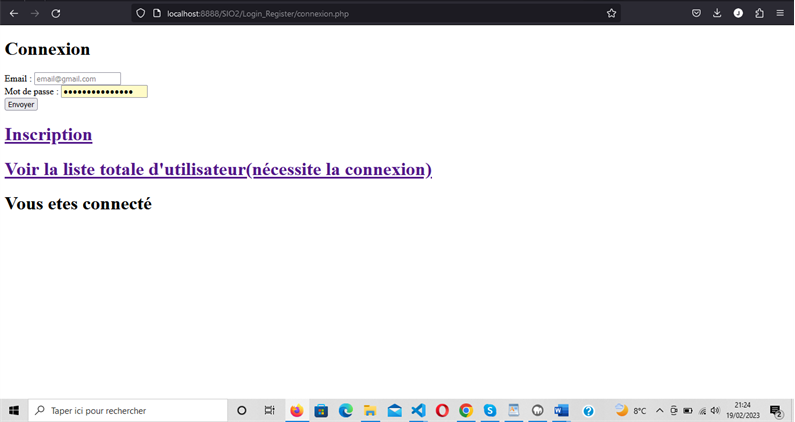The image size is (795, 422).
Task: Open the Inscription link
Action: 48,134
